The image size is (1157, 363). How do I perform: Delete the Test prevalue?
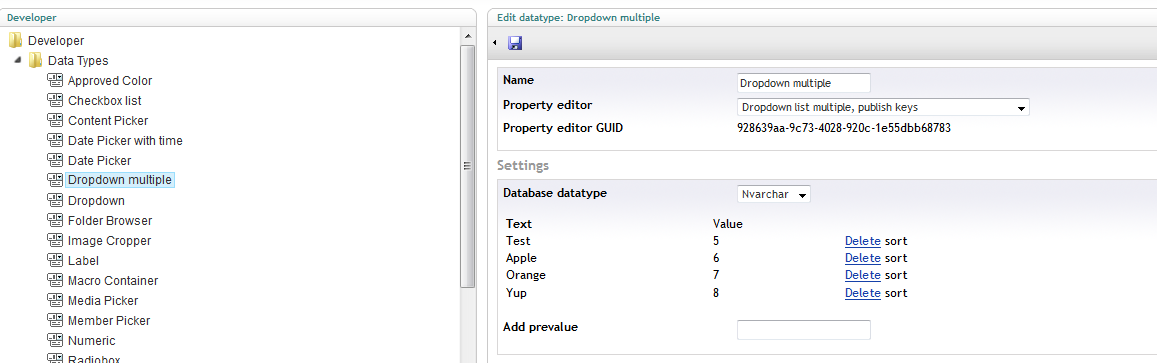(x=863, y=241)
